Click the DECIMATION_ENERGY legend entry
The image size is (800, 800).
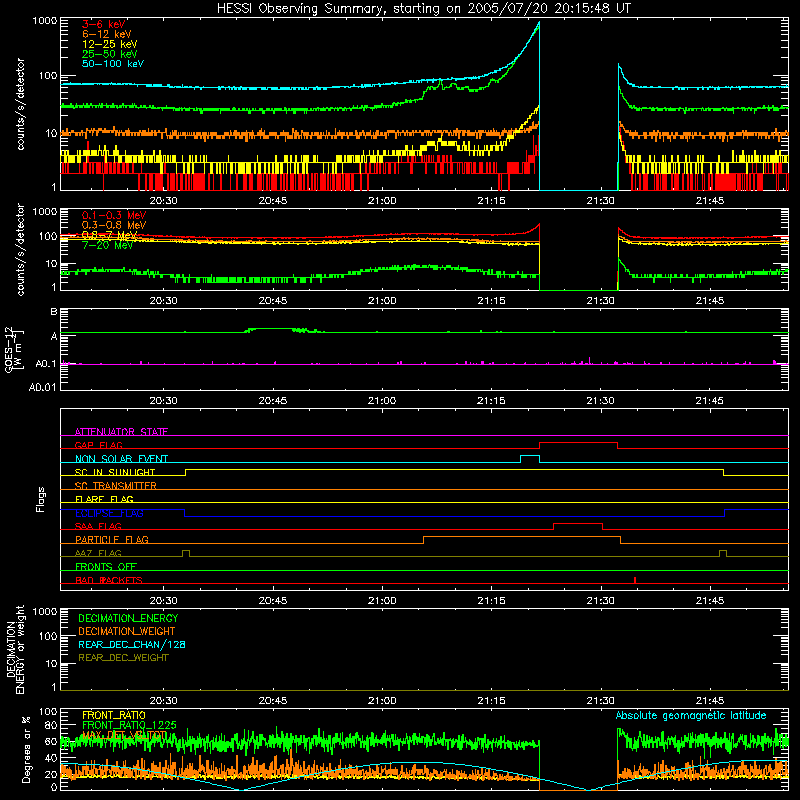click(128, 618)
